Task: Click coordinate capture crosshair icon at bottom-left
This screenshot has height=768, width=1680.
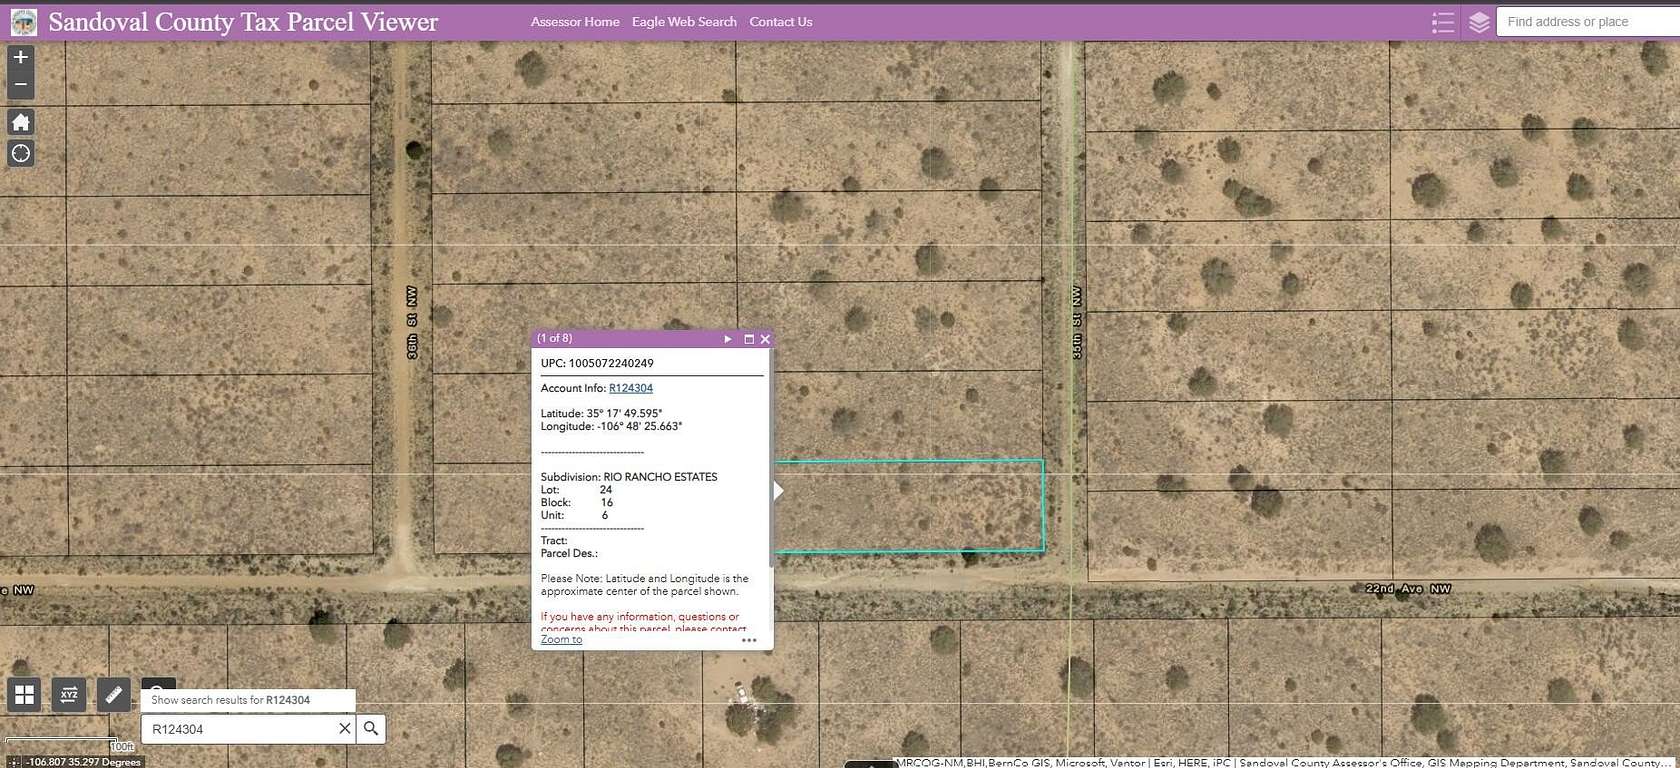Action: [13, 762]
